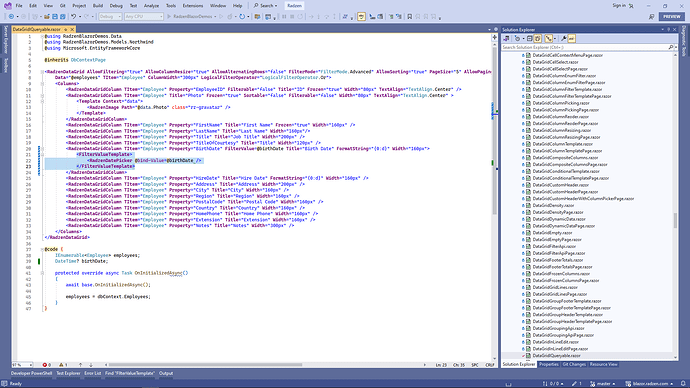The image size is (690, 388).
Task: Open the Output panel tab
Action: coord(166,373)
